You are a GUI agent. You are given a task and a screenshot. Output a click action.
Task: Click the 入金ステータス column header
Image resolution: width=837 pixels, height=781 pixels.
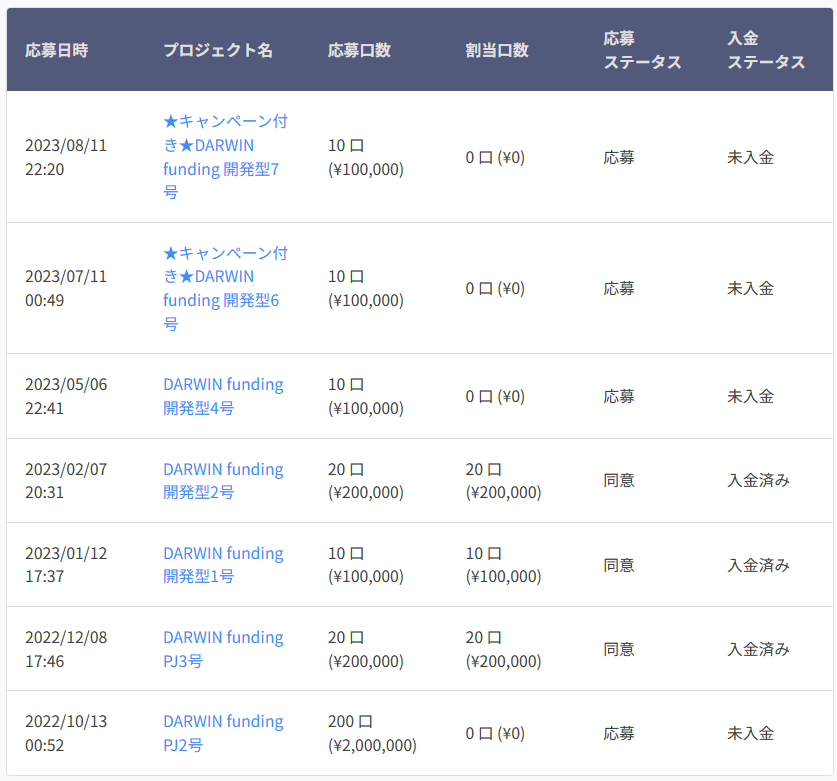[x=766, y=50]
